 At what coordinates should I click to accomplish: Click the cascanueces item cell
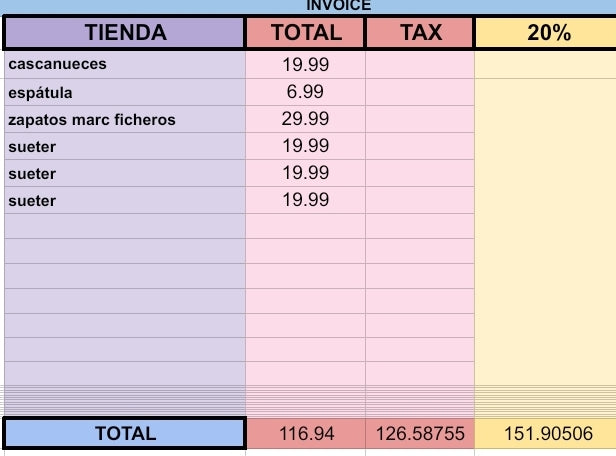125,65
